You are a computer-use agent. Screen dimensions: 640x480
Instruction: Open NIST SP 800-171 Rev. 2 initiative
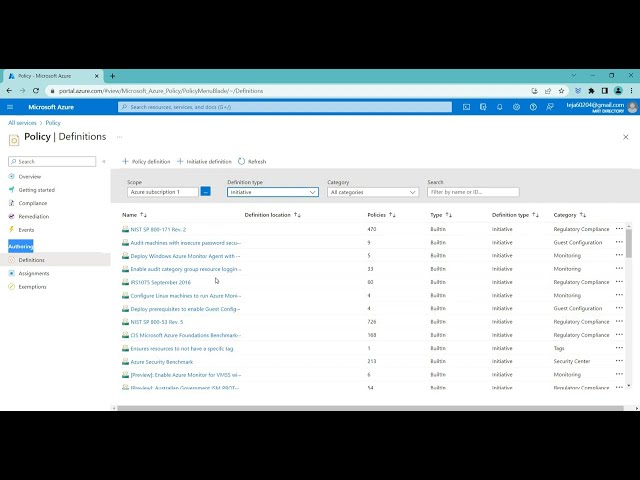coord(158,229)
